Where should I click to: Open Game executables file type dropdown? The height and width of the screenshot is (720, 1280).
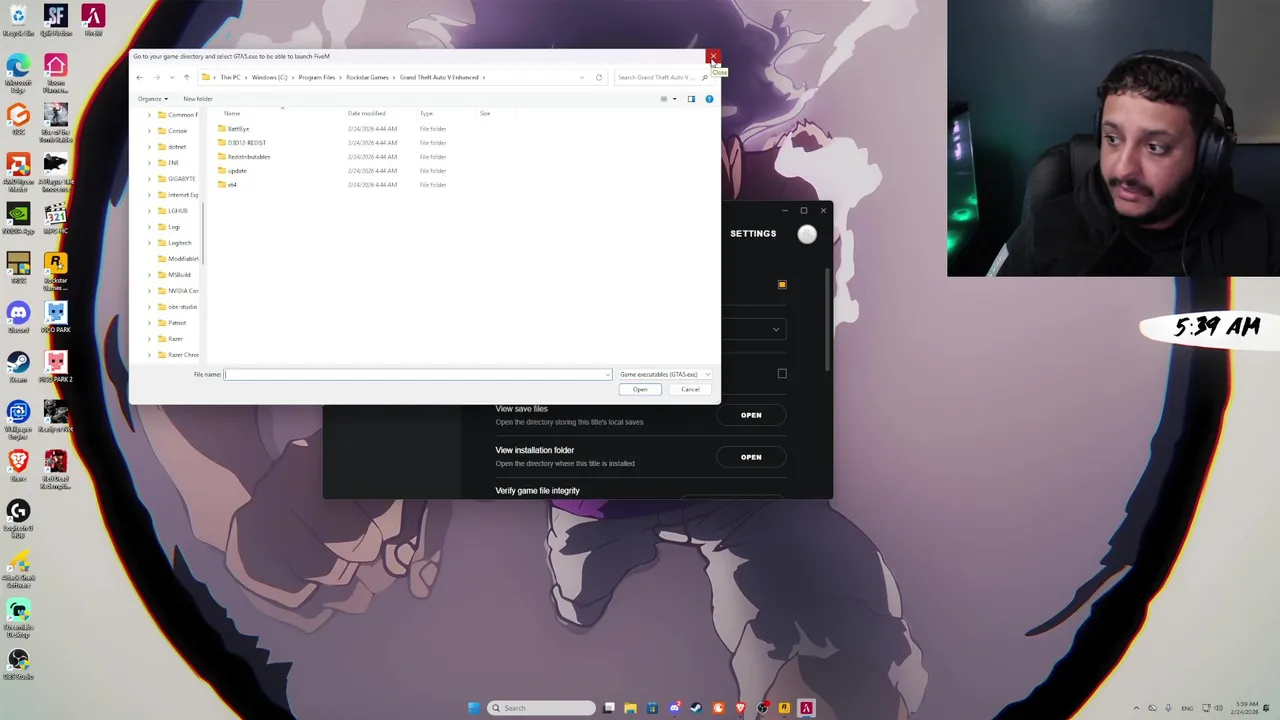click(664, 374)
